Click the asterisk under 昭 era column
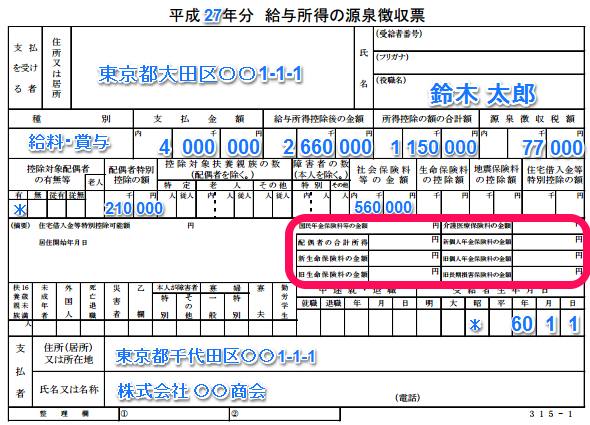Screen dimensions: 590x425 [x=475, y=325]
